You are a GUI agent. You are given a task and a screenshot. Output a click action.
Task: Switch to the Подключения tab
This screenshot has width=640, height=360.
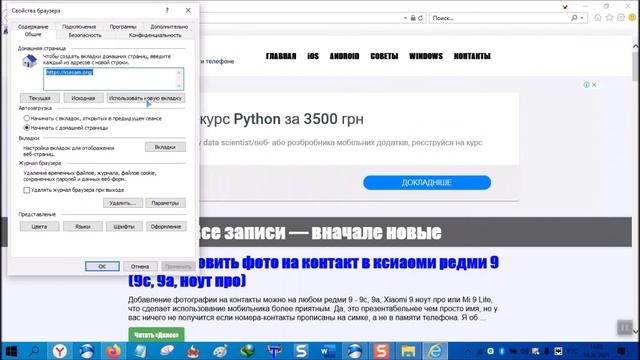pyautogui.click(x=79, y=27)
